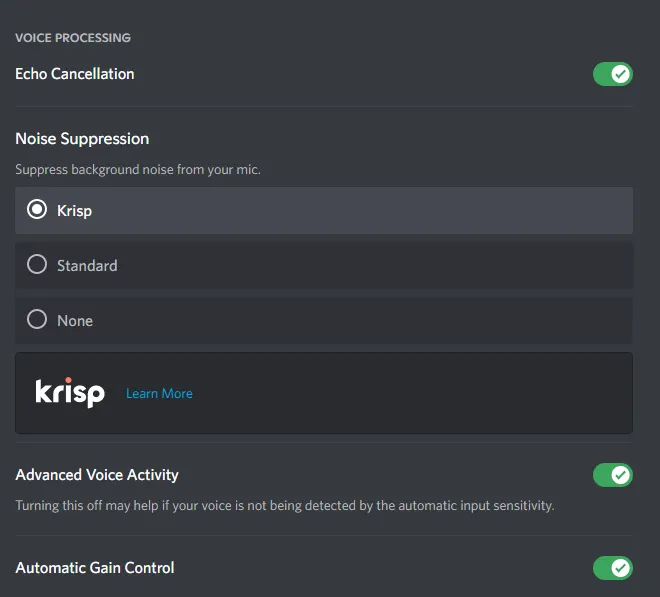Click the 'Turning this off may help' hint text

284,506
